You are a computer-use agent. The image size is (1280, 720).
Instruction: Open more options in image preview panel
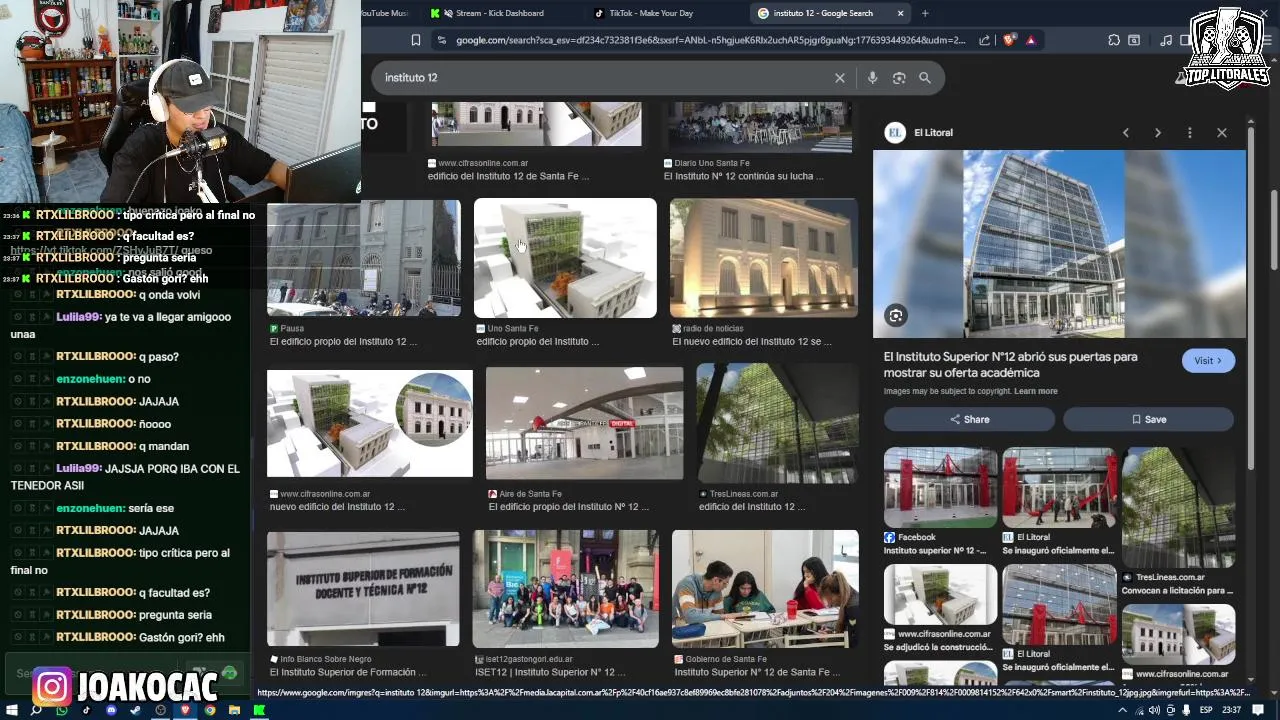pos(1190,132)
